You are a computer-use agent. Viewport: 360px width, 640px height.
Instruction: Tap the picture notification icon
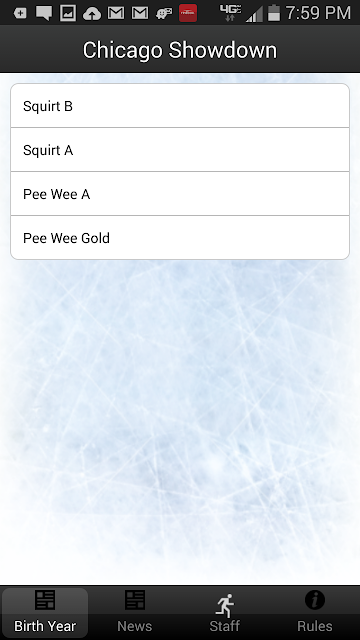point(68,13)
